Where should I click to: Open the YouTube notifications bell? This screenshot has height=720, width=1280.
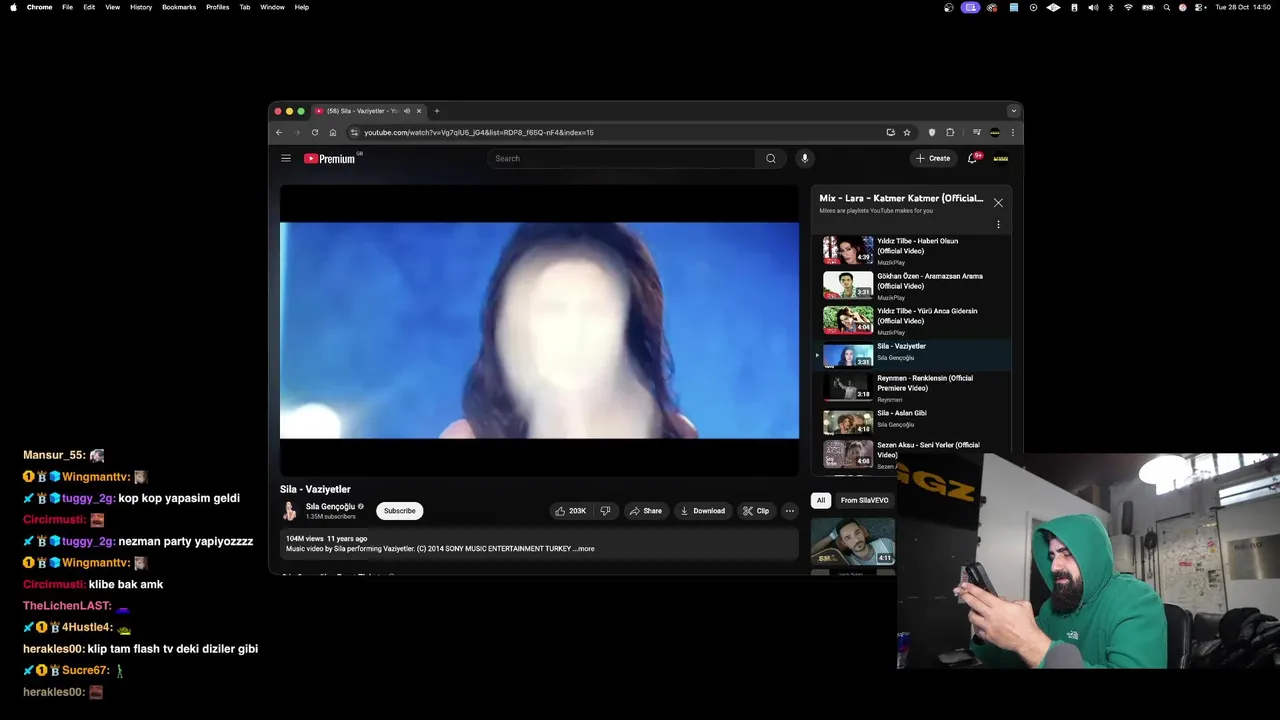tap(972, 158)
